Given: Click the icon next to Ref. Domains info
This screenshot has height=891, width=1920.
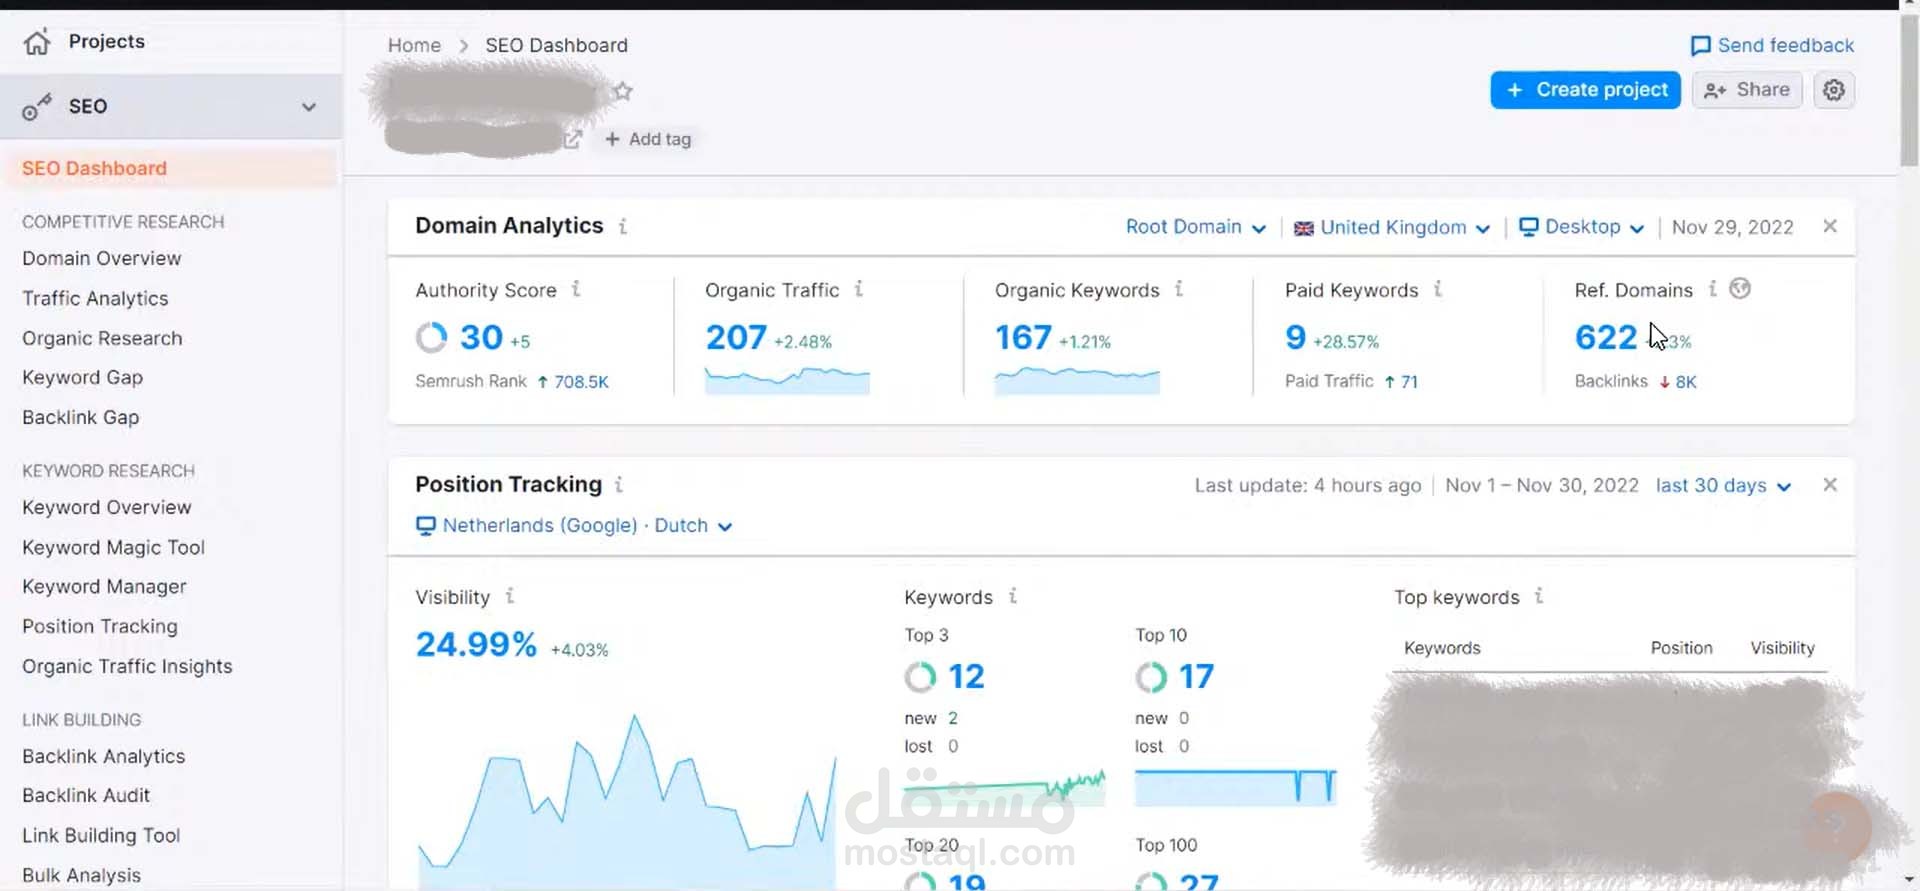Looking at the screenshot, I should 1740,289.
